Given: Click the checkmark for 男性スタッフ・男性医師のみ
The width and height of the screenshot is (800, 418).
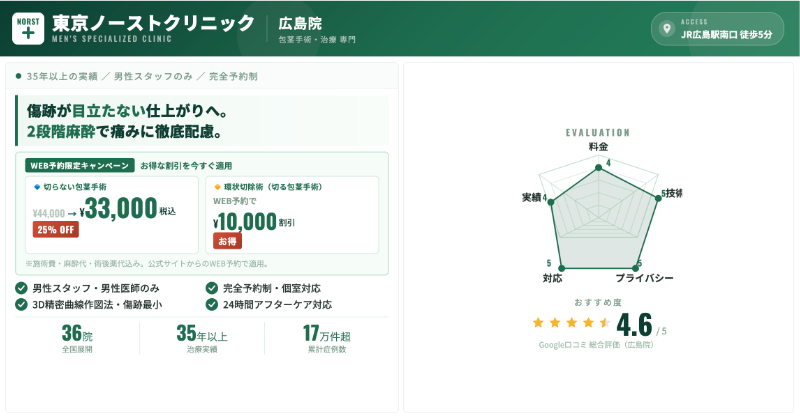Looking at the screenshot, I should (22, 289).
